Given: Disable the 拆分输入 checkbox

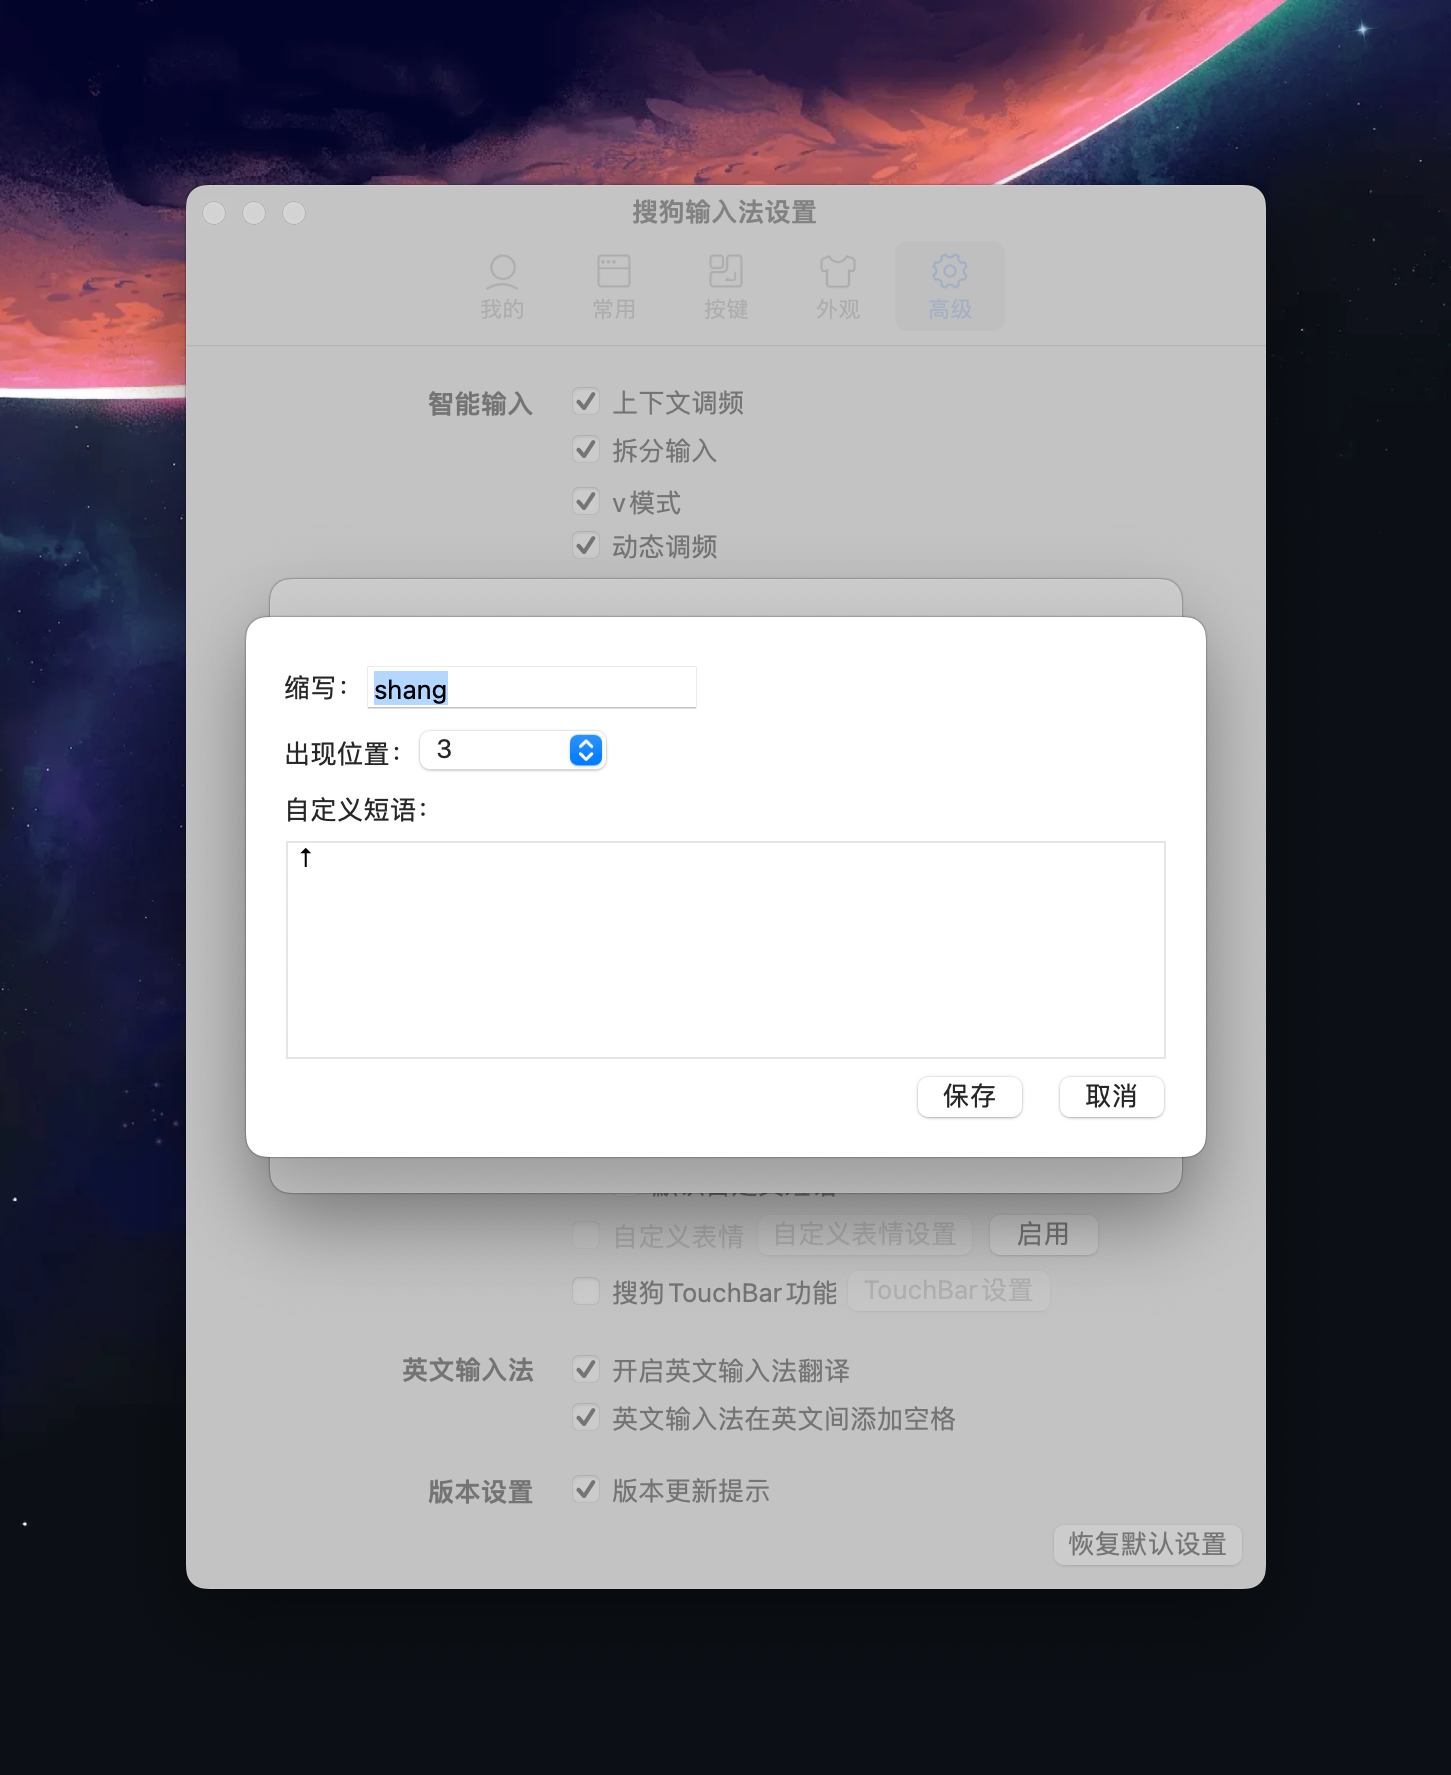Looking at the screenshot, I should click(586, 450).
